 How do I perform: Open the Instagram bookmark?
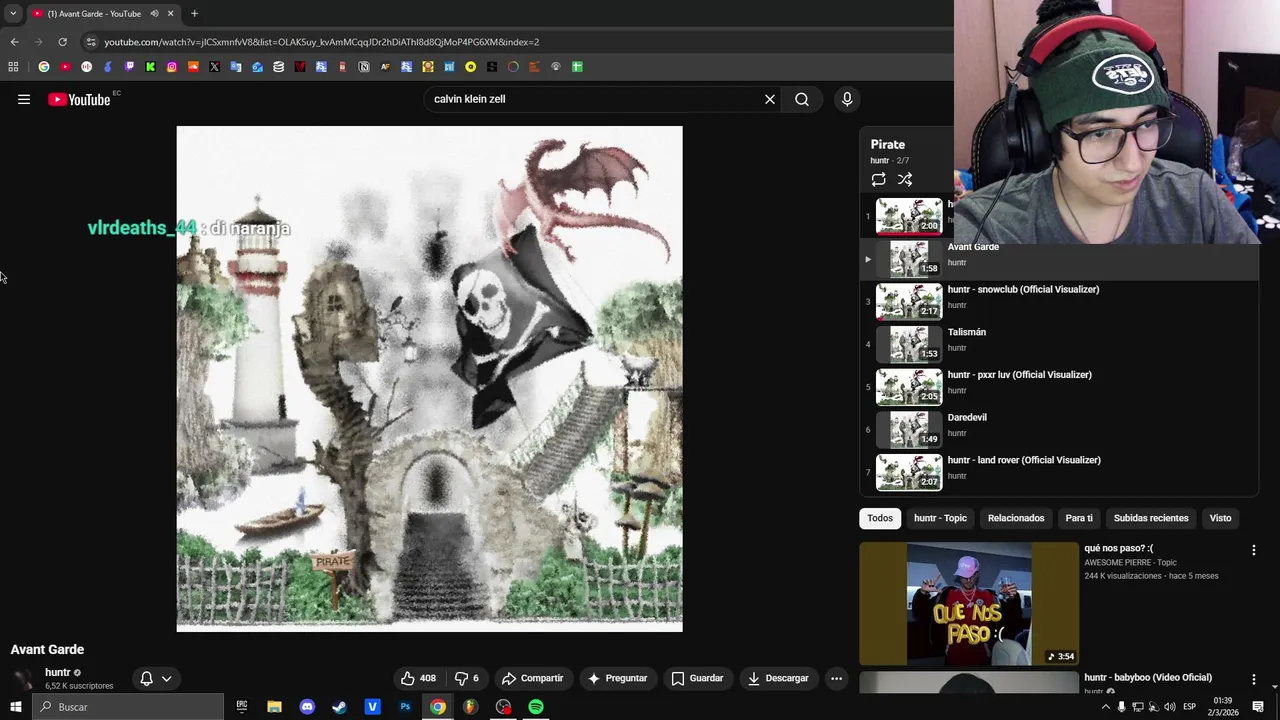(x=172, y=67)
